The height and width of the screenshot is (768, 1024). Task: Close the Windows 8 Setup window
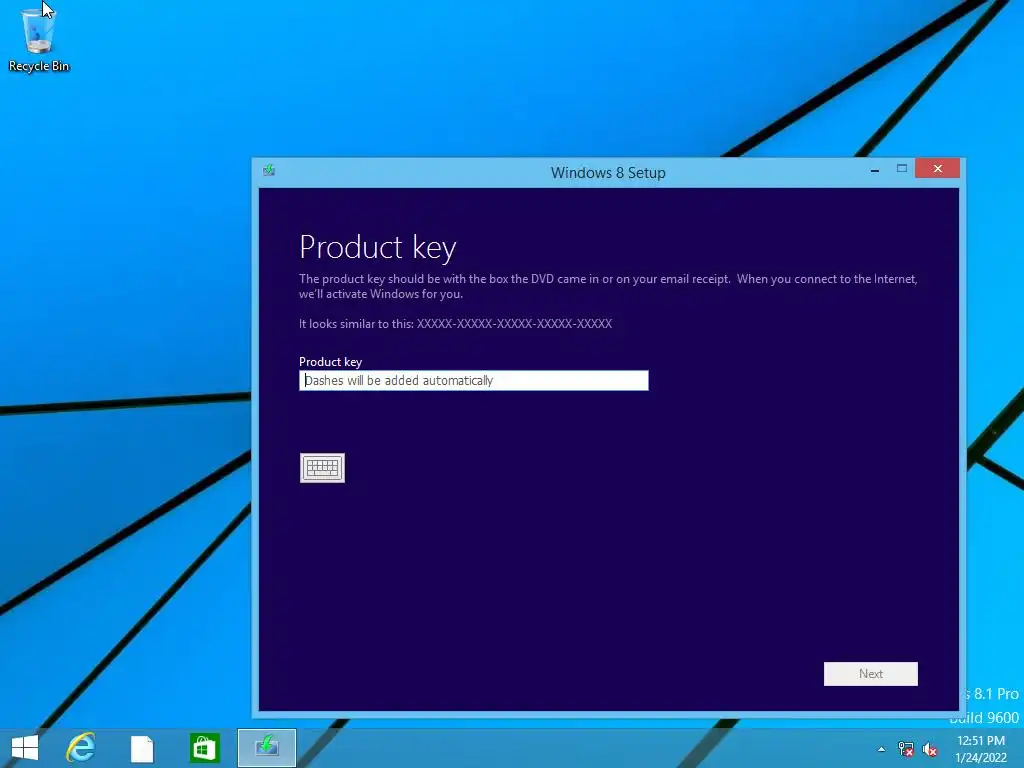coord(937,168)
